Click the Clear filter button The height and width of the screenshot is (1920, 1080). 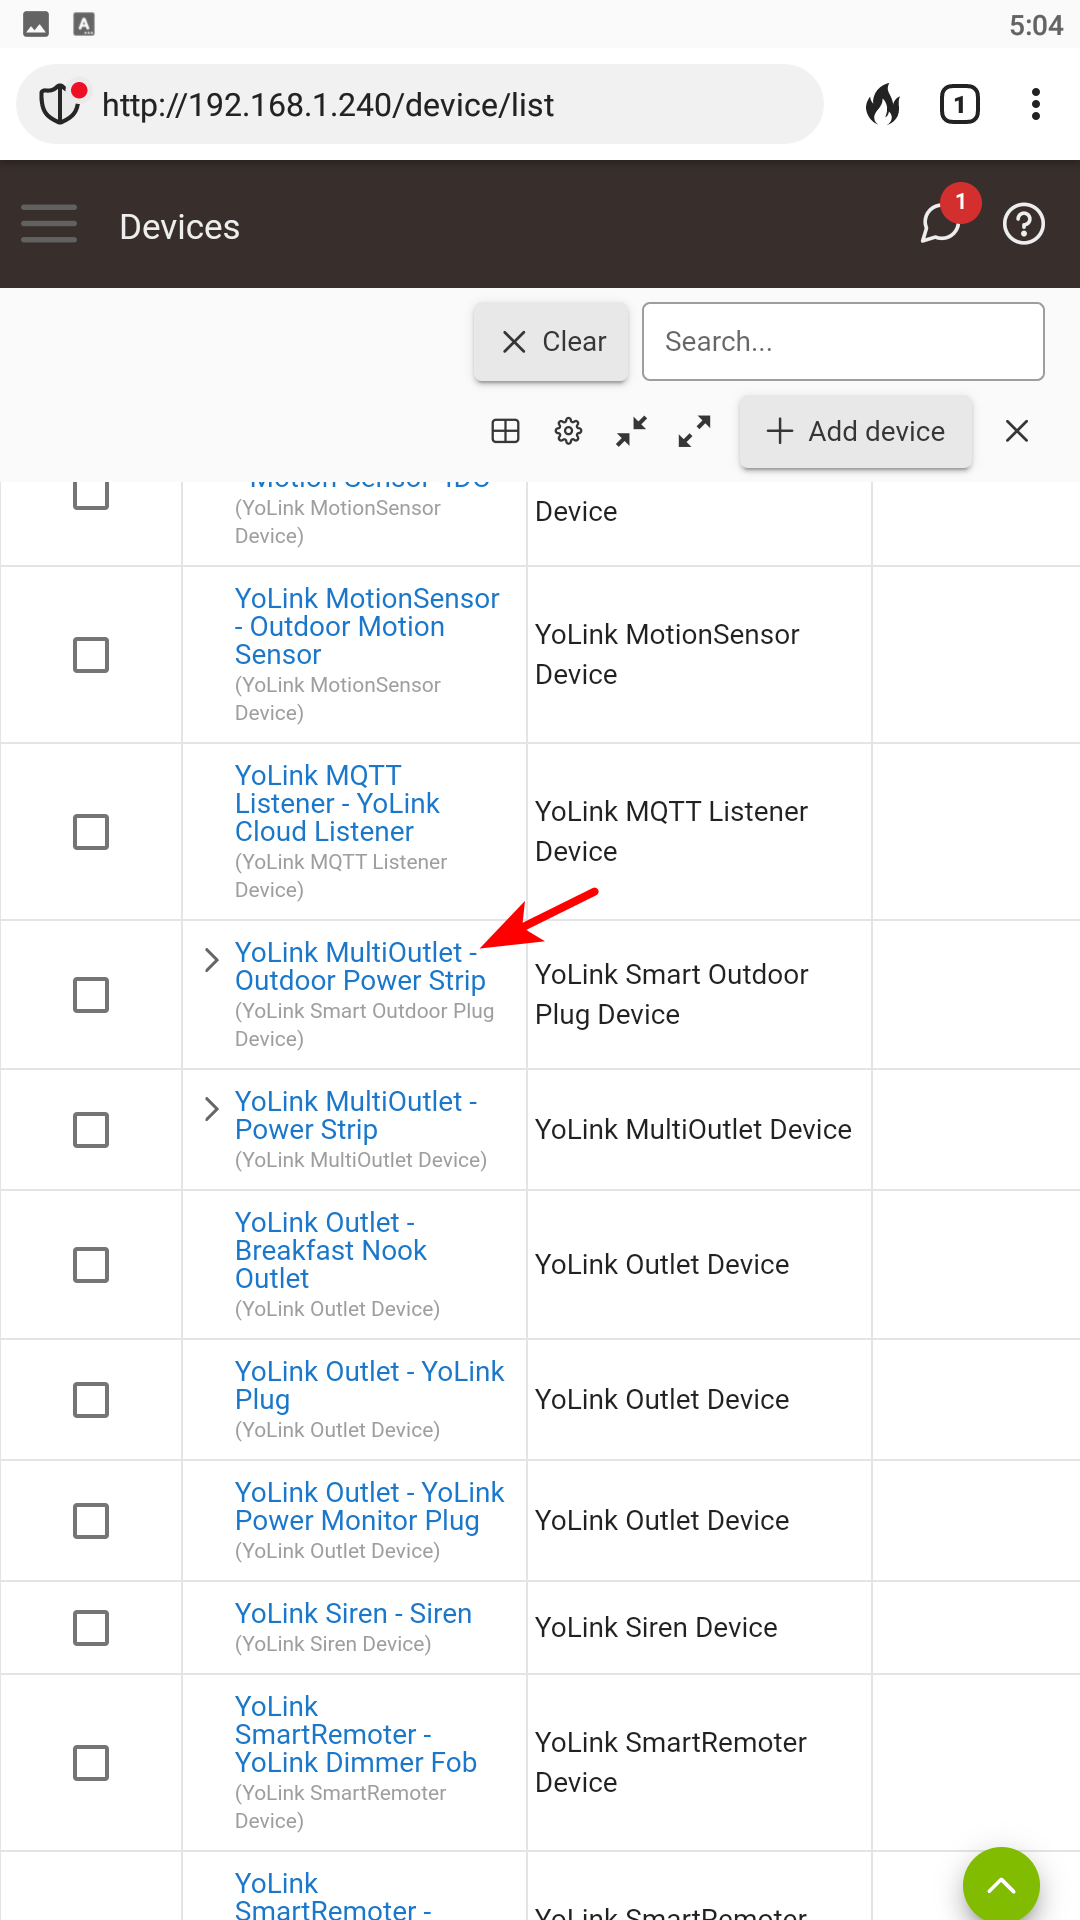click(551, 342)
